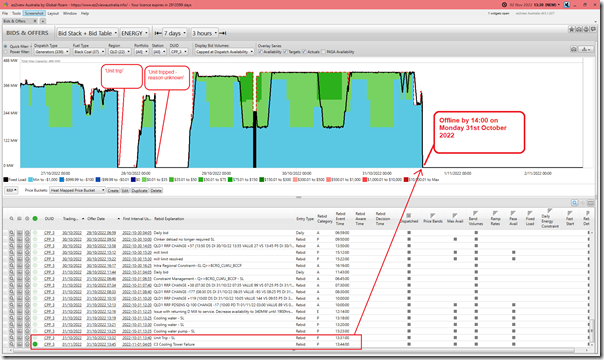Click the 13:30 (NEM) time dropdown
604x360 pixels.
point(547,5)
